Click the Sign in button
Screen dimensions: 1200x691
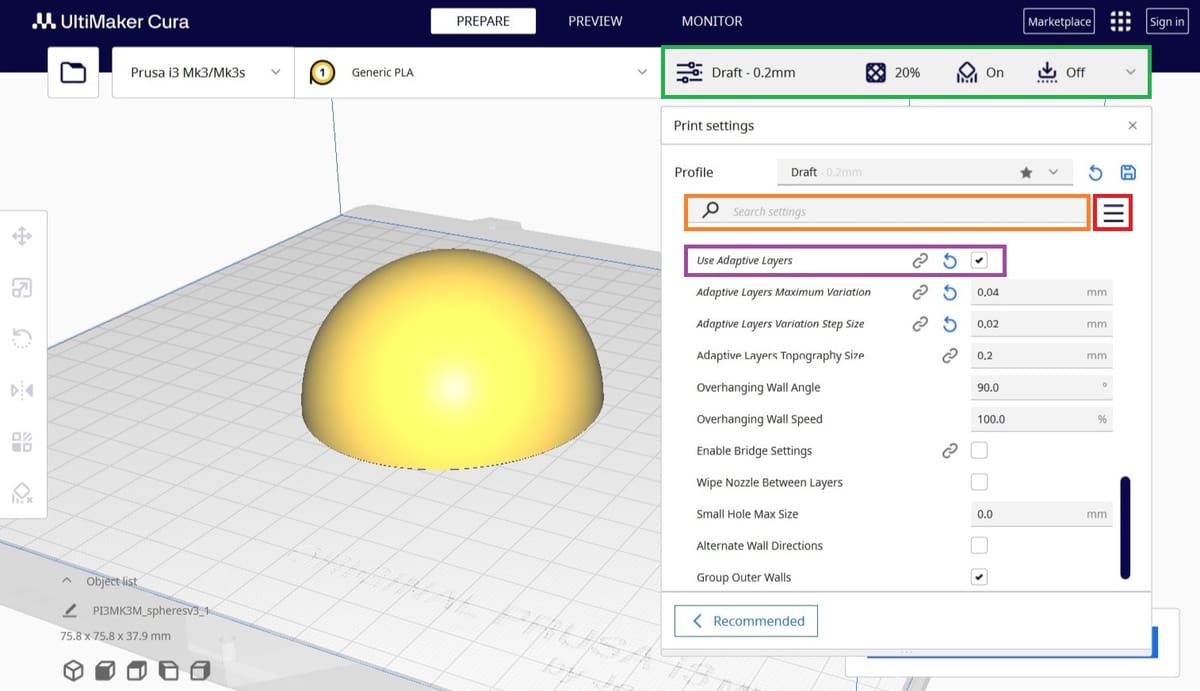tap(1167, 22)
